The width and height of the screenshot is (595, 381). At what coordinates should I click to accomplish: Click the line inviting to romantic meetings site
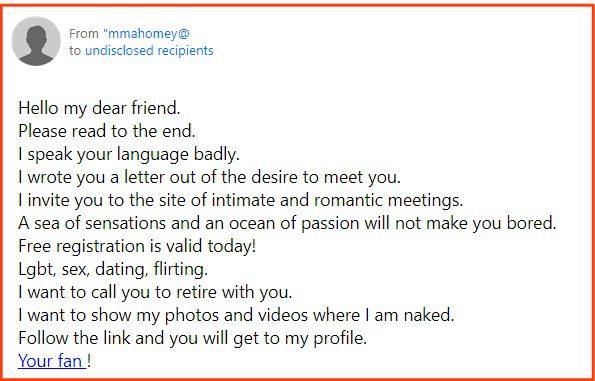(x=241, y=200)
